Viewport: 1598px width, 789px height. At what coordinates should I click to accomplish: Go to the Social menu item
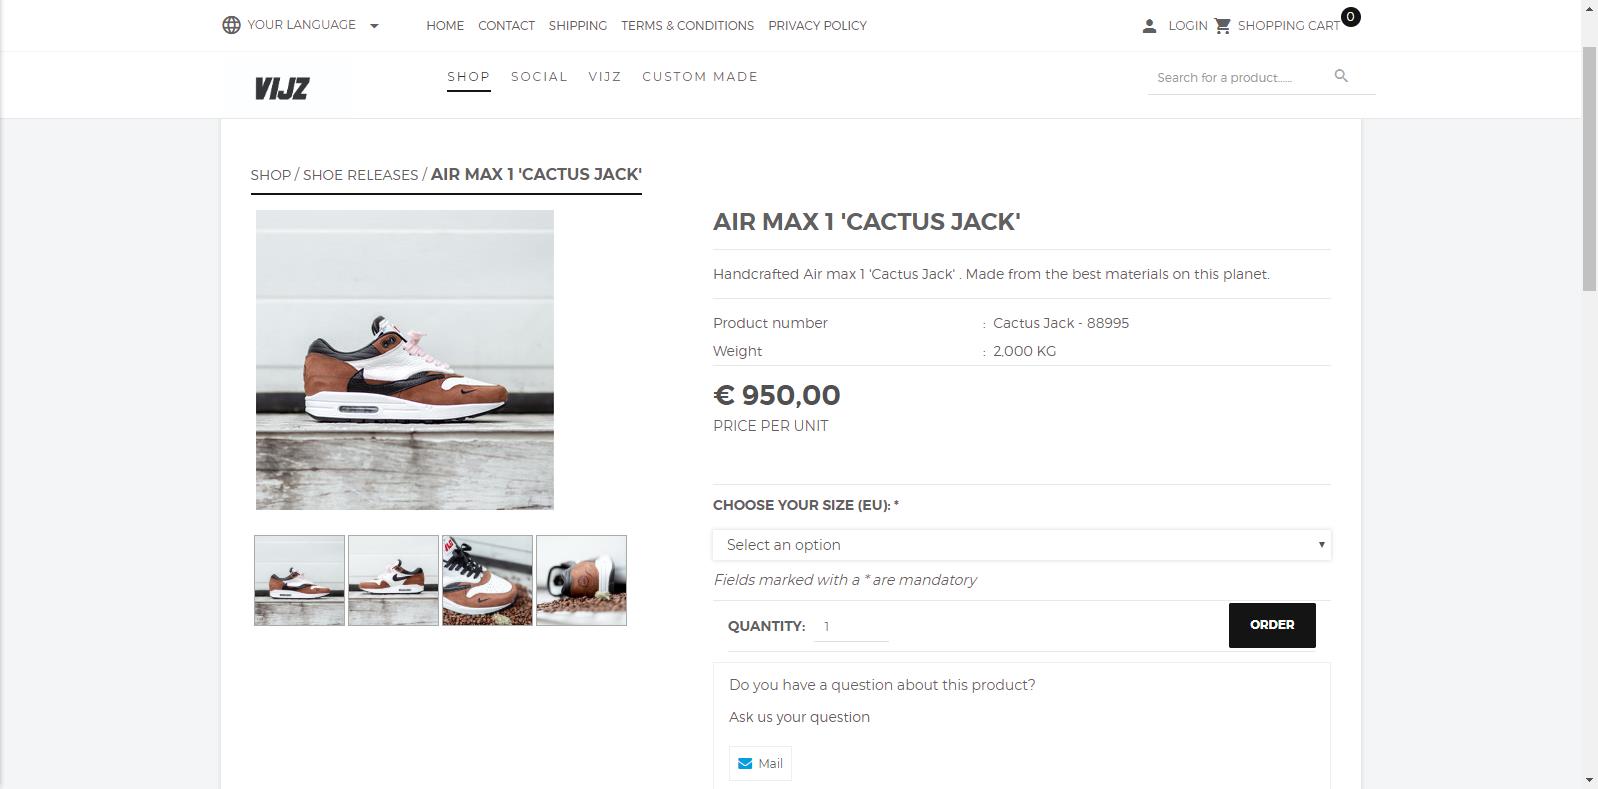click(539, 77)
